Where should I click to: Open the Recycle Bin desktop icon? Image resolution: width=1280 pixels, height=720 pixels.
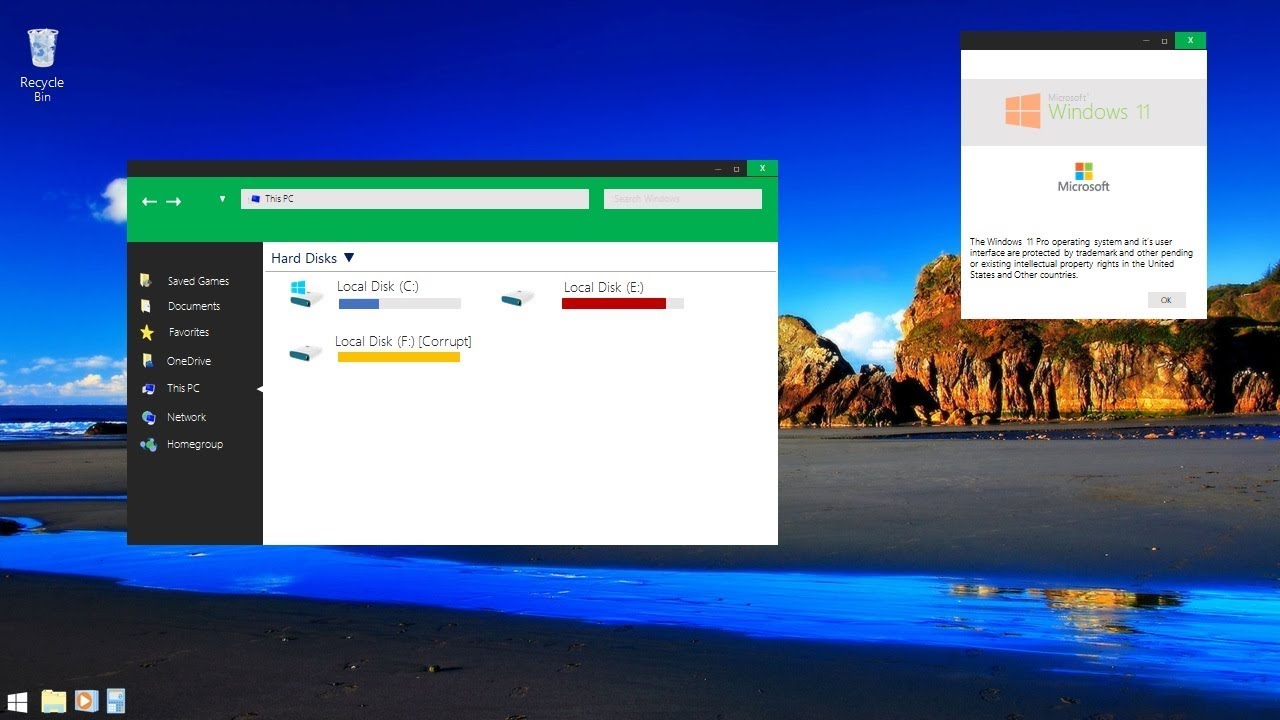(x=42, y=64)
